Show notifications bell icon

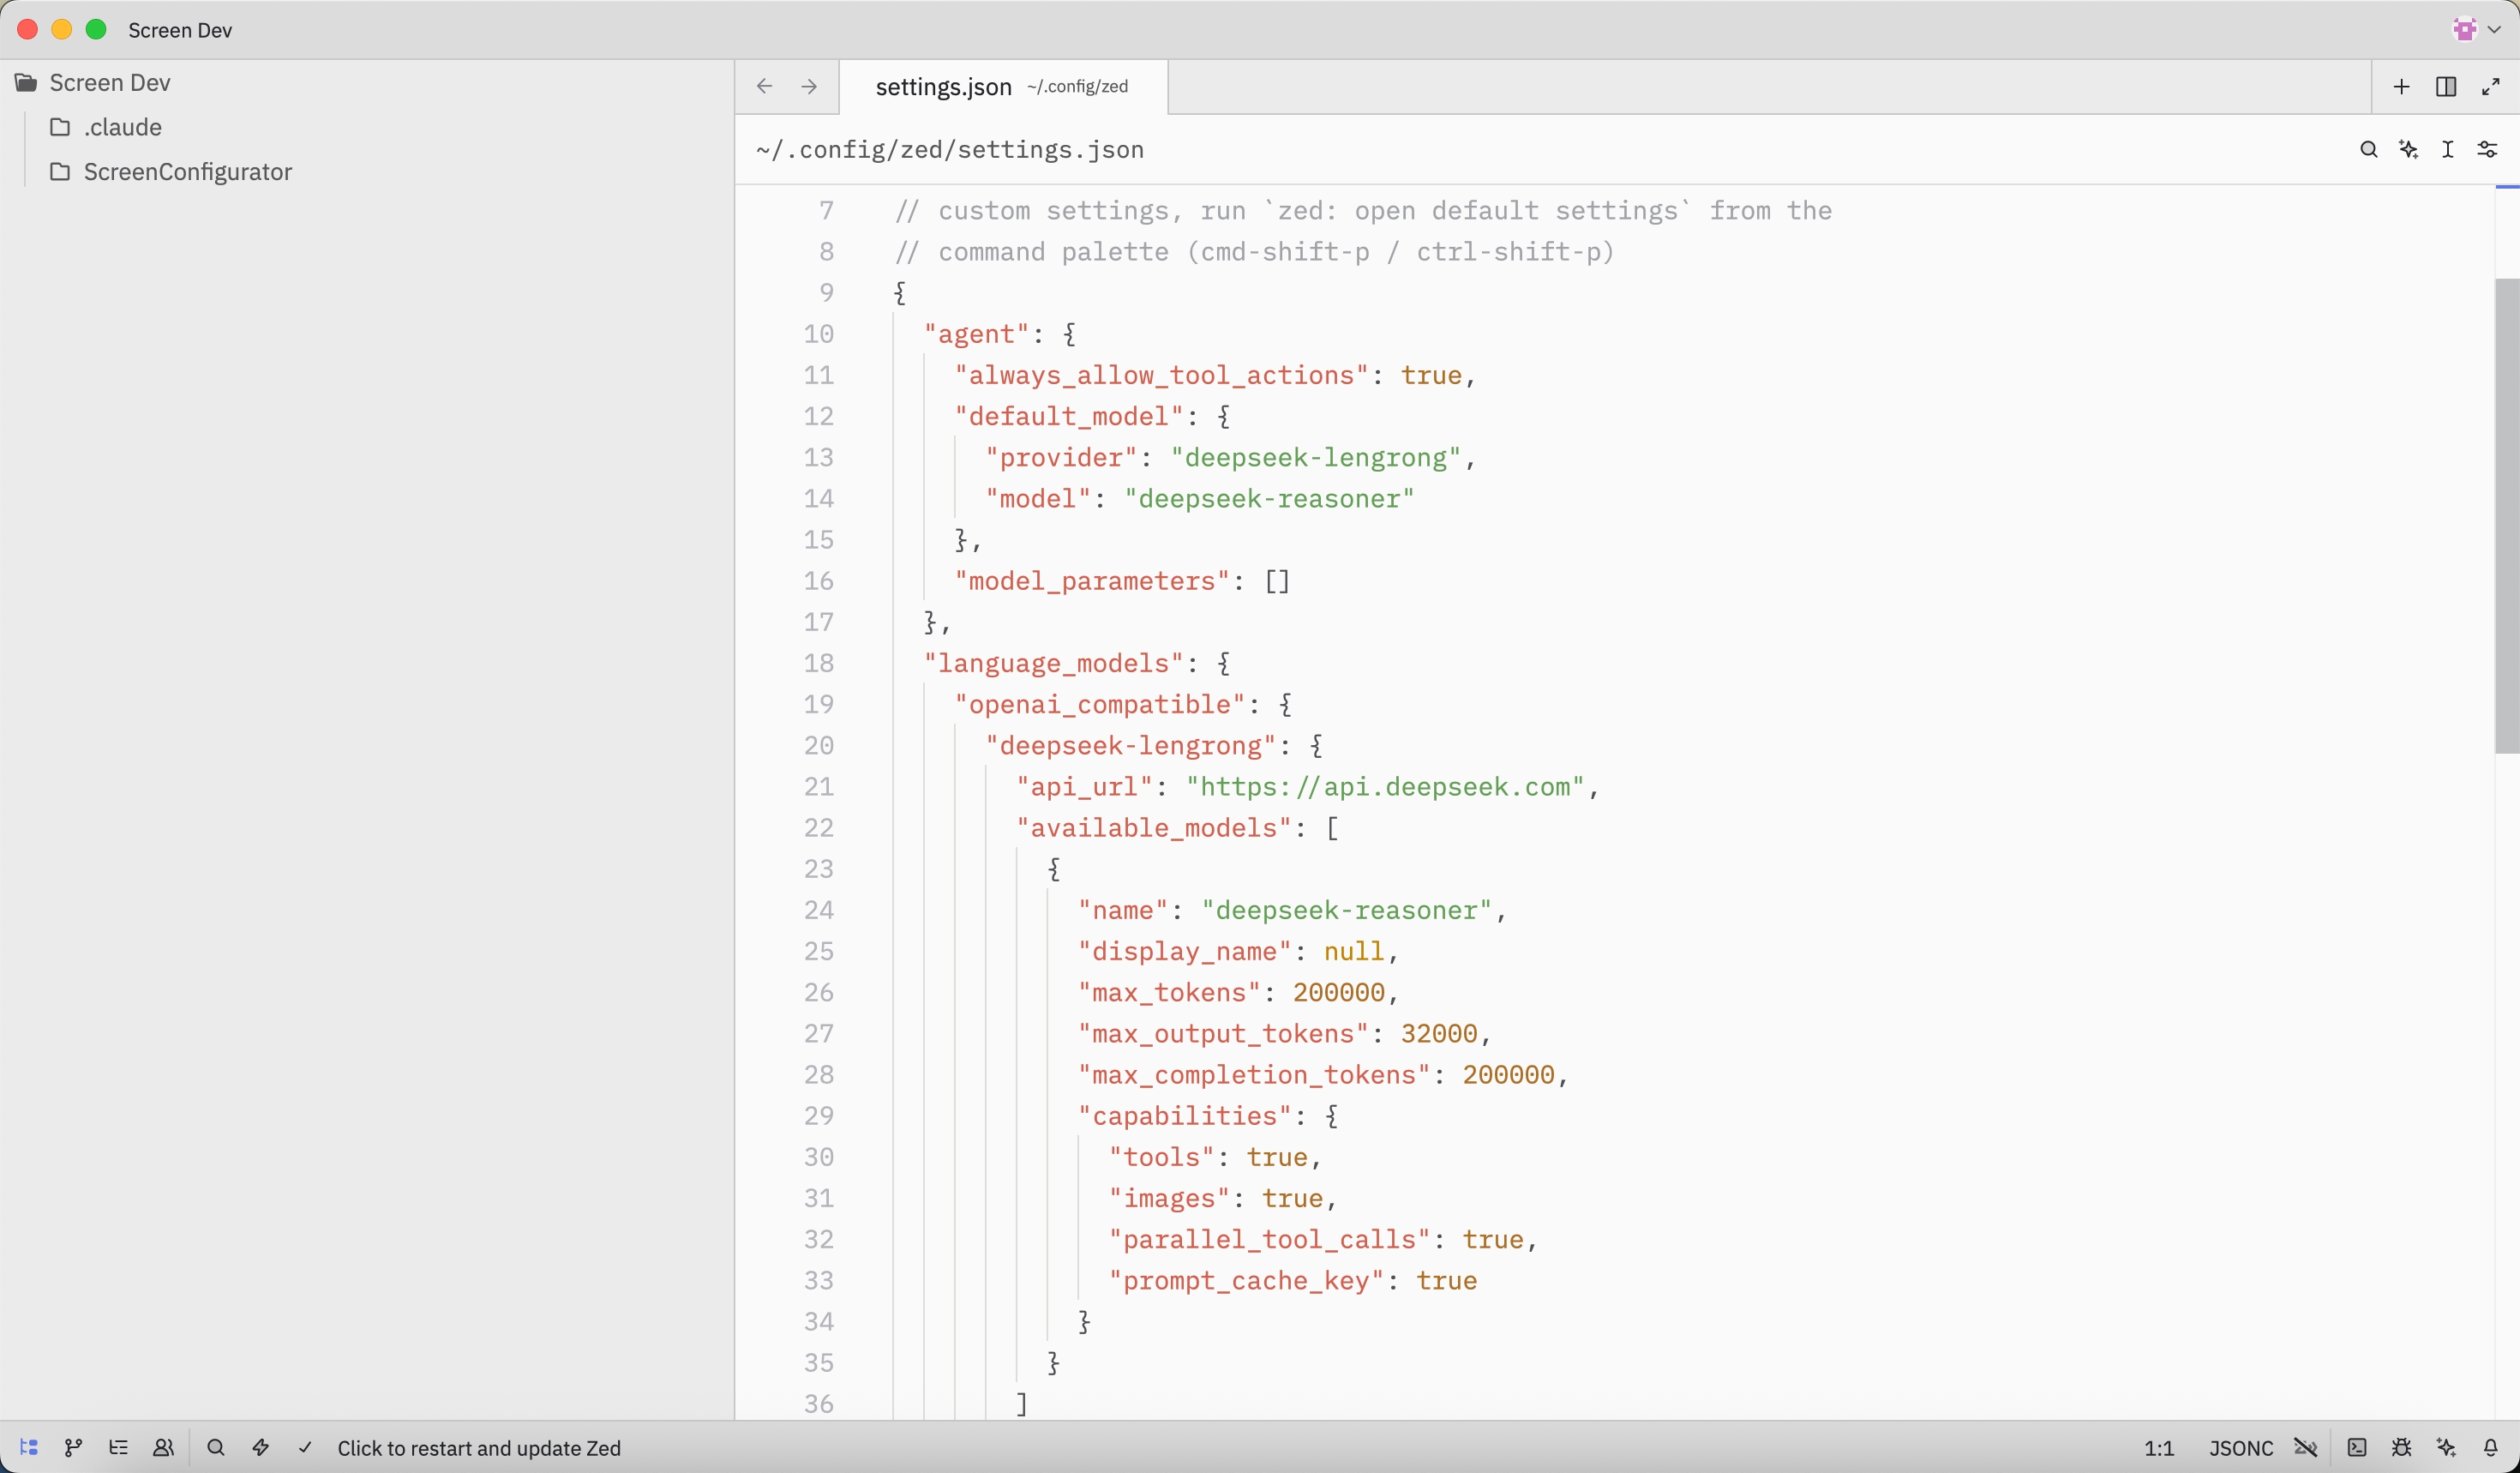[x=2490, y=1447]
